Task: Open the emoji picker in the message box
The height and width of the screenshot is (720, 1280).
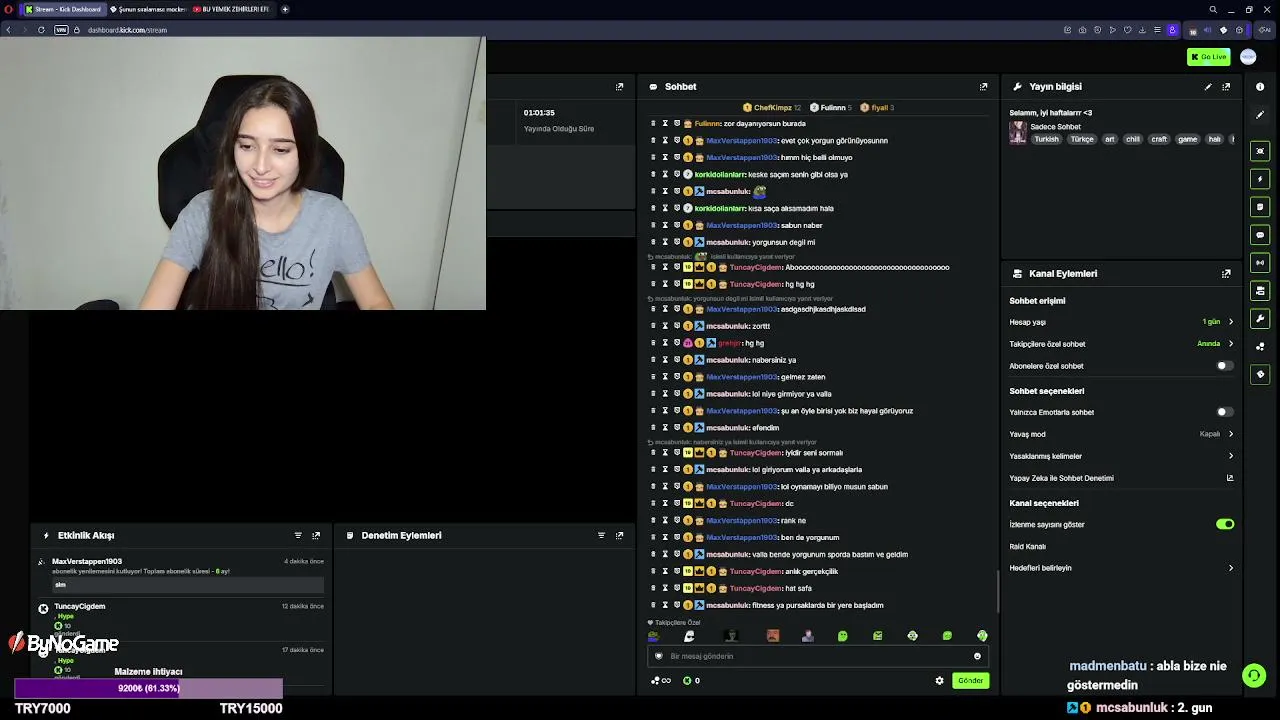Action: (977, 656)
